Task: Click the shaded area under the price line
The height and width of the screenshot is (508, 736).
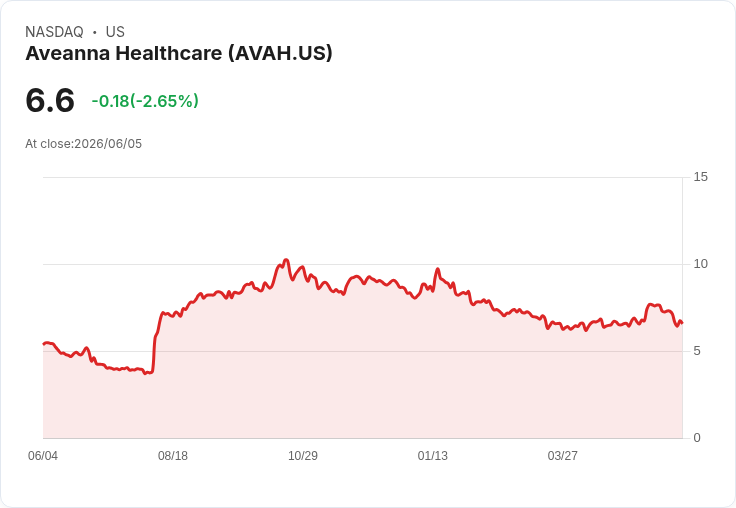Action: 362,376
